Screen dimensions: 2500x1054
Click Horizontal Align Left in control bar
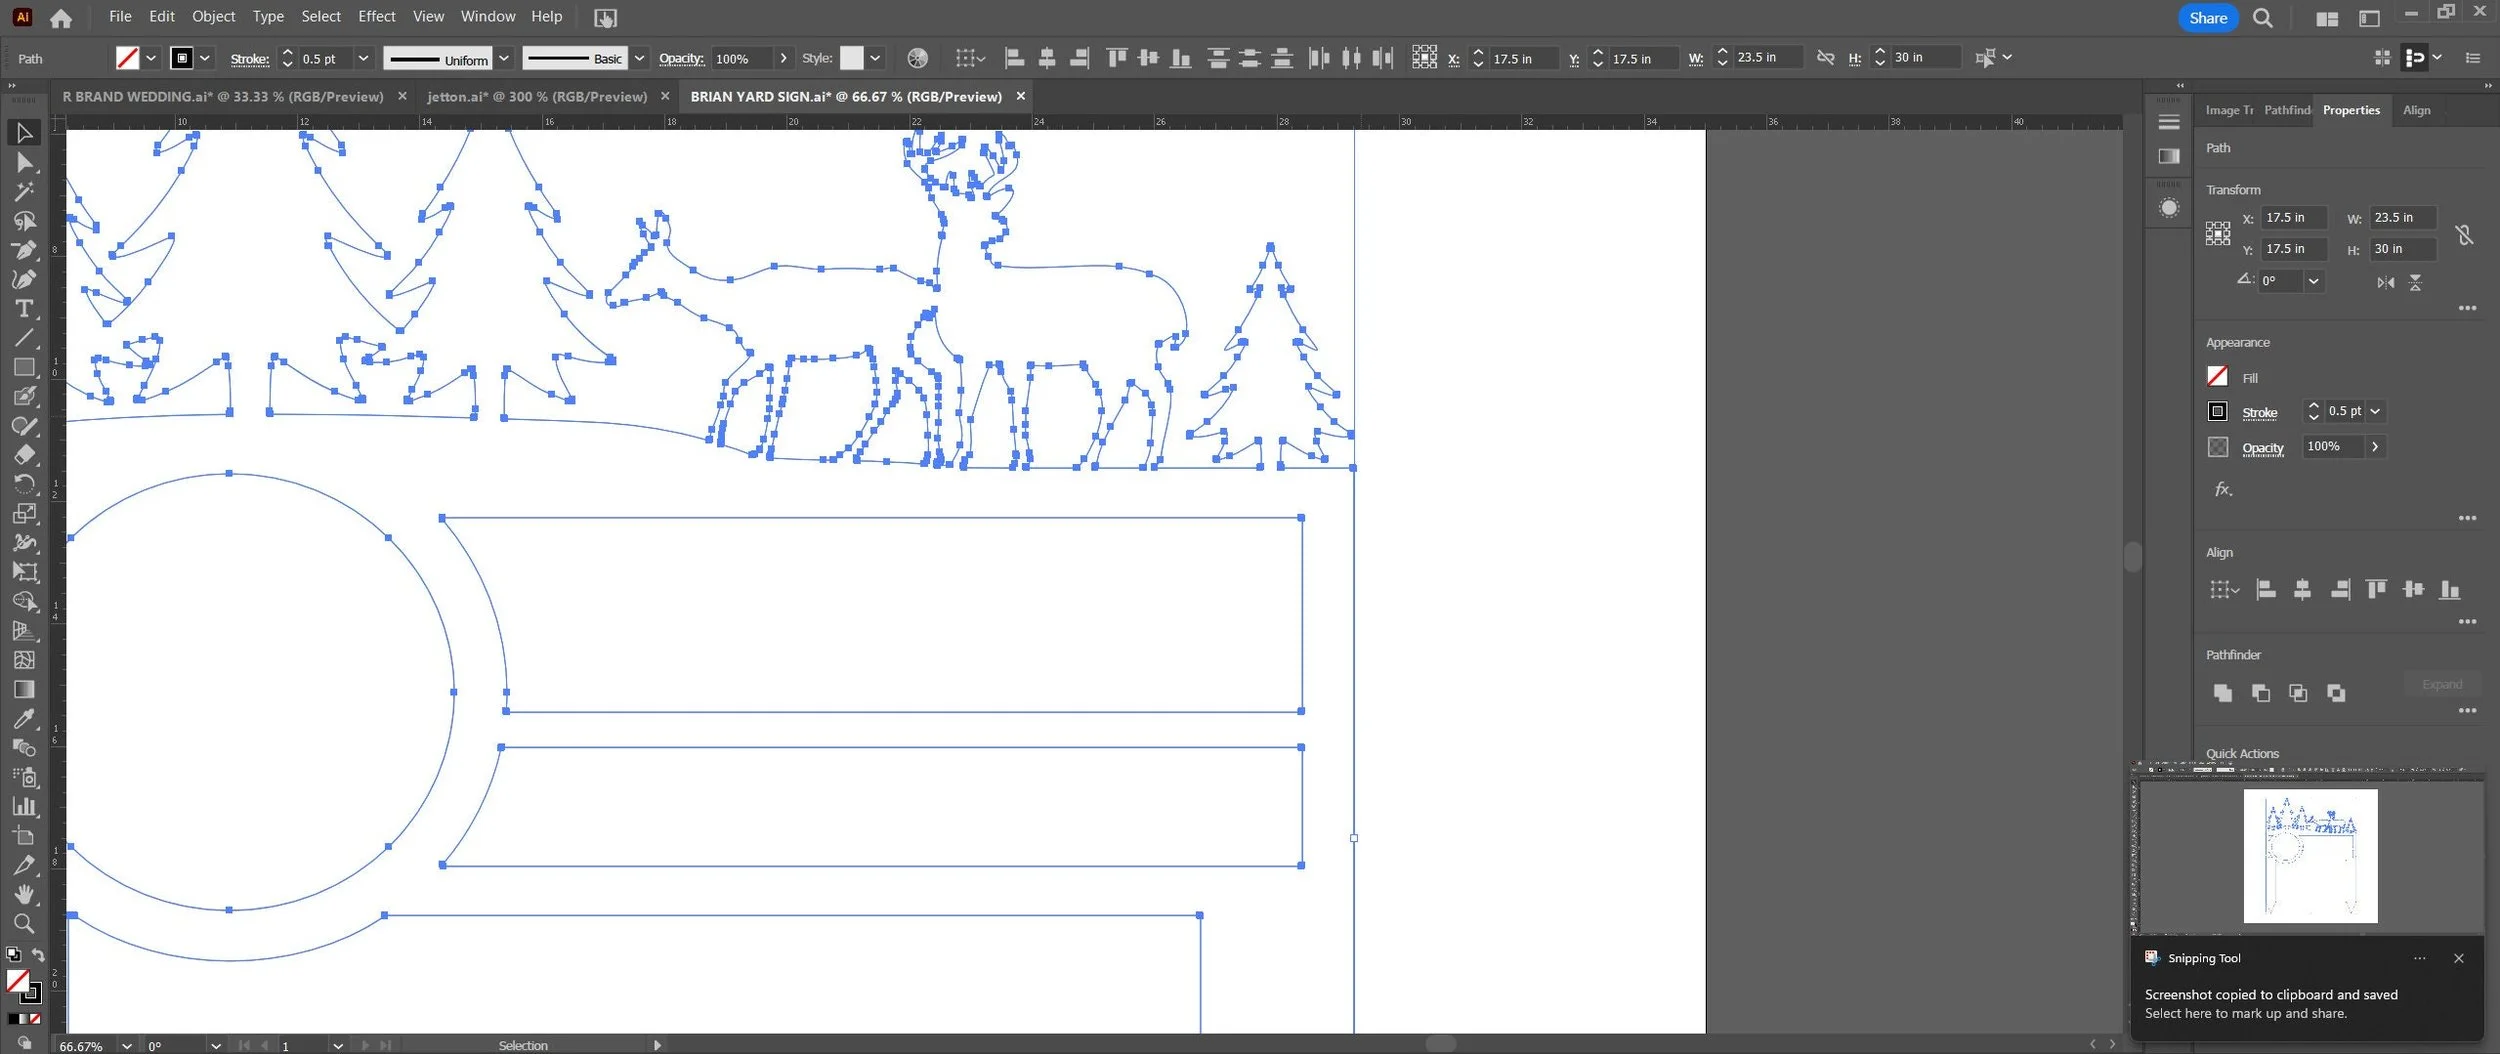[1014, 58]
